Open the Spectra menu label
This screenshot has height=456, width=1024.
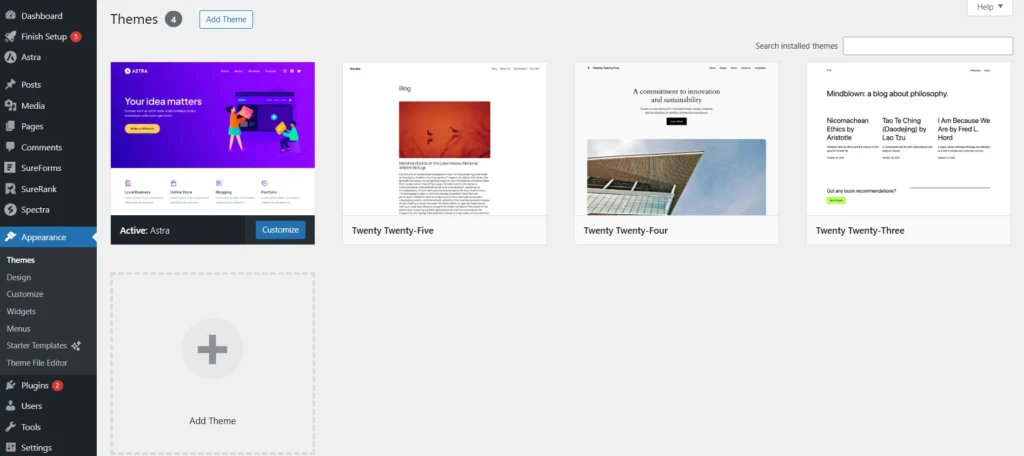tap(35, 210)
